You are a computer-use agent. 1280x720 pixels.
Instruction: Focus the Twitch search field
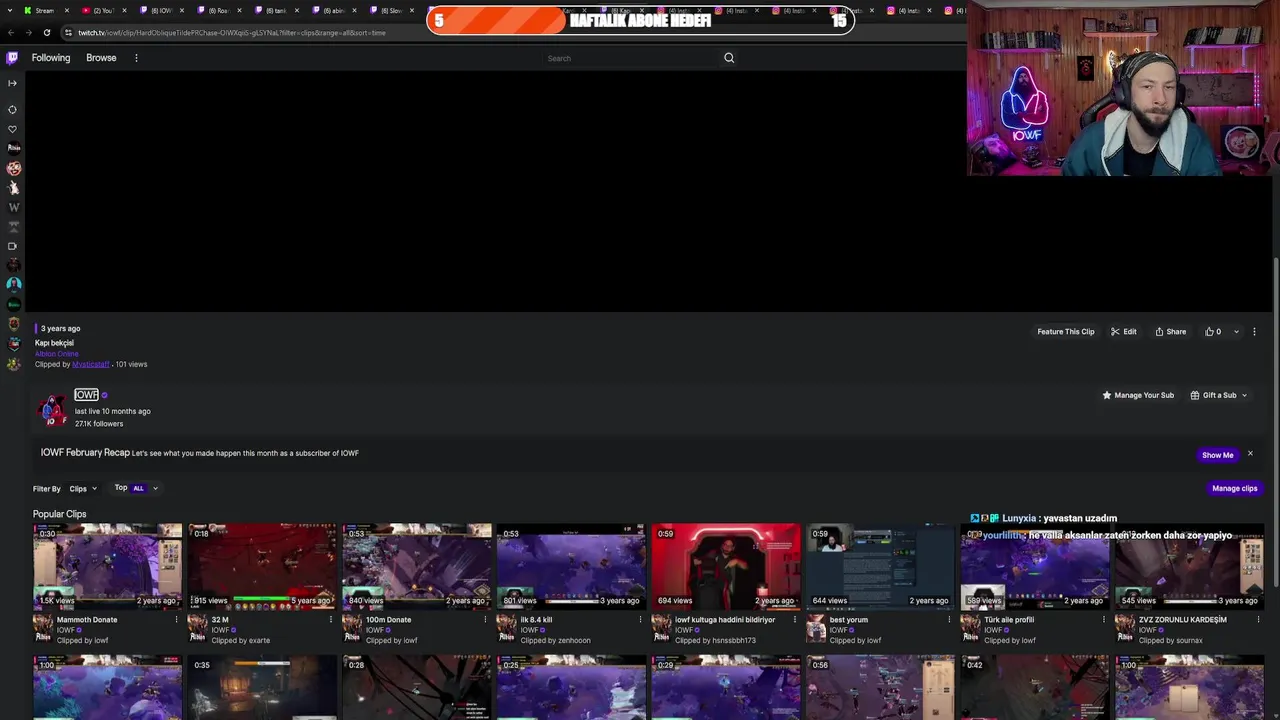[630, 58]
